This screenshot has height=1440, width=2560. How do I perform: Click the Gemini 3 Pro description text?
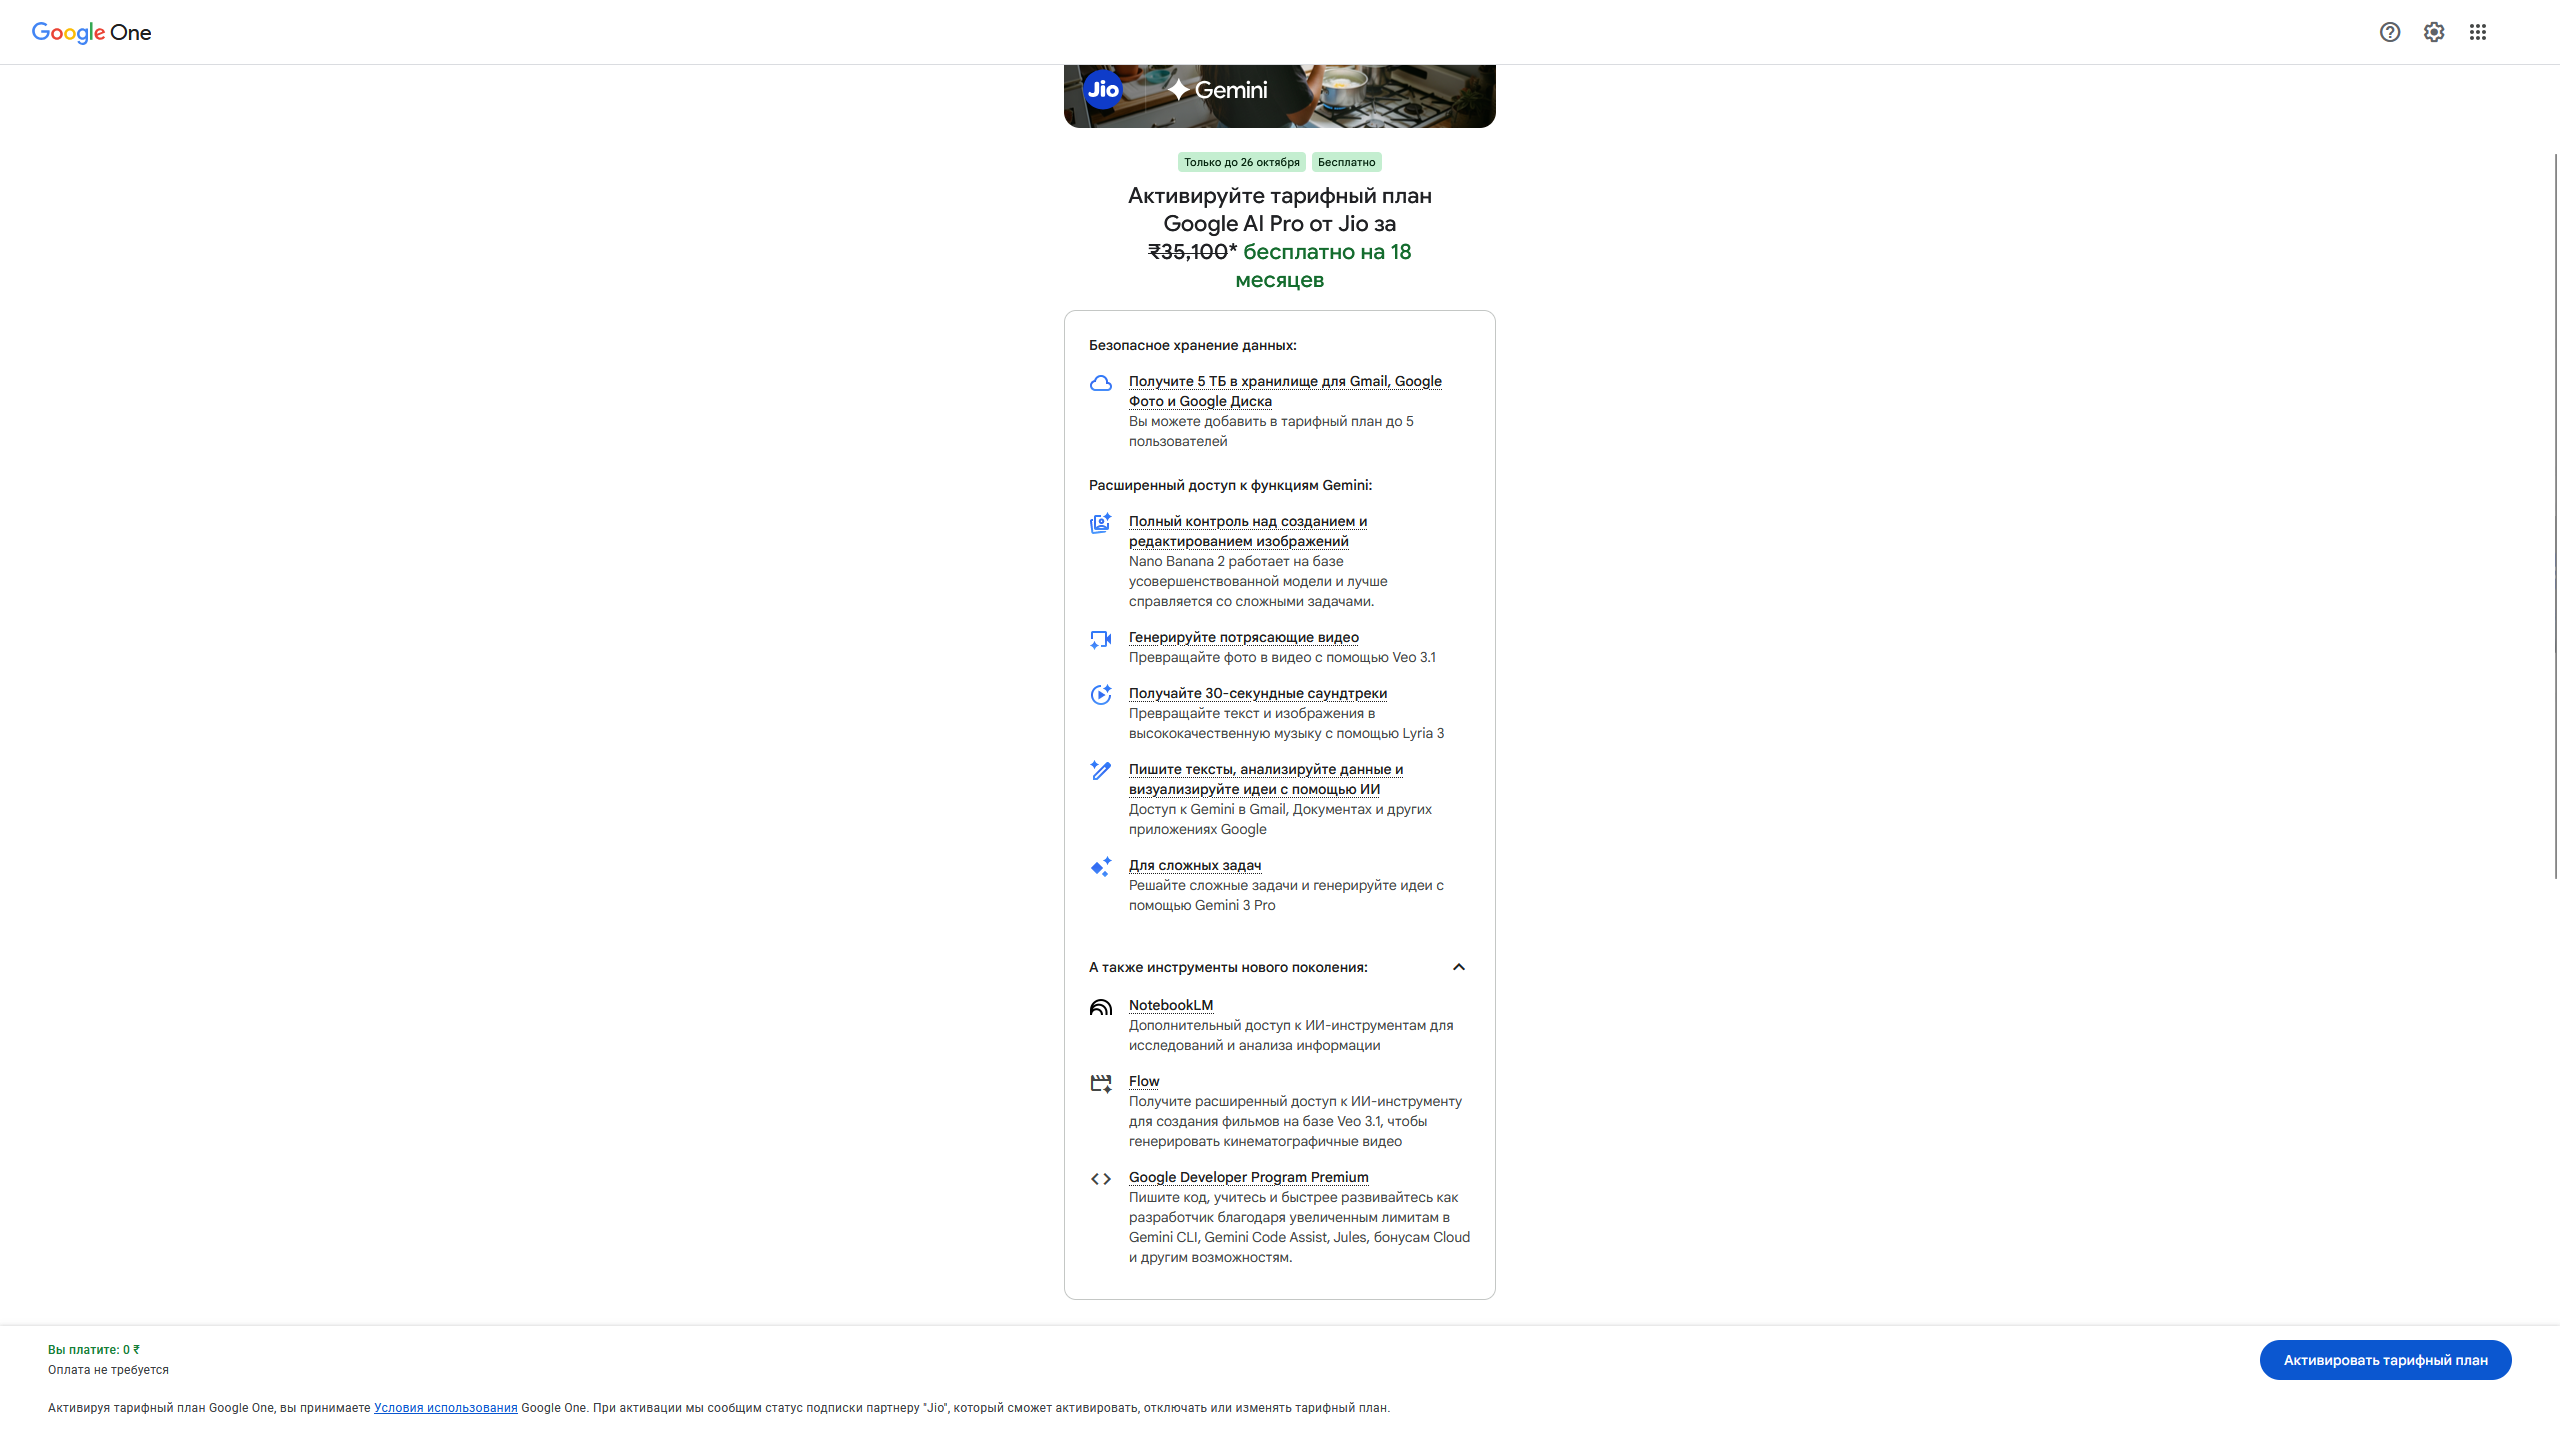tap(1287, 895)
